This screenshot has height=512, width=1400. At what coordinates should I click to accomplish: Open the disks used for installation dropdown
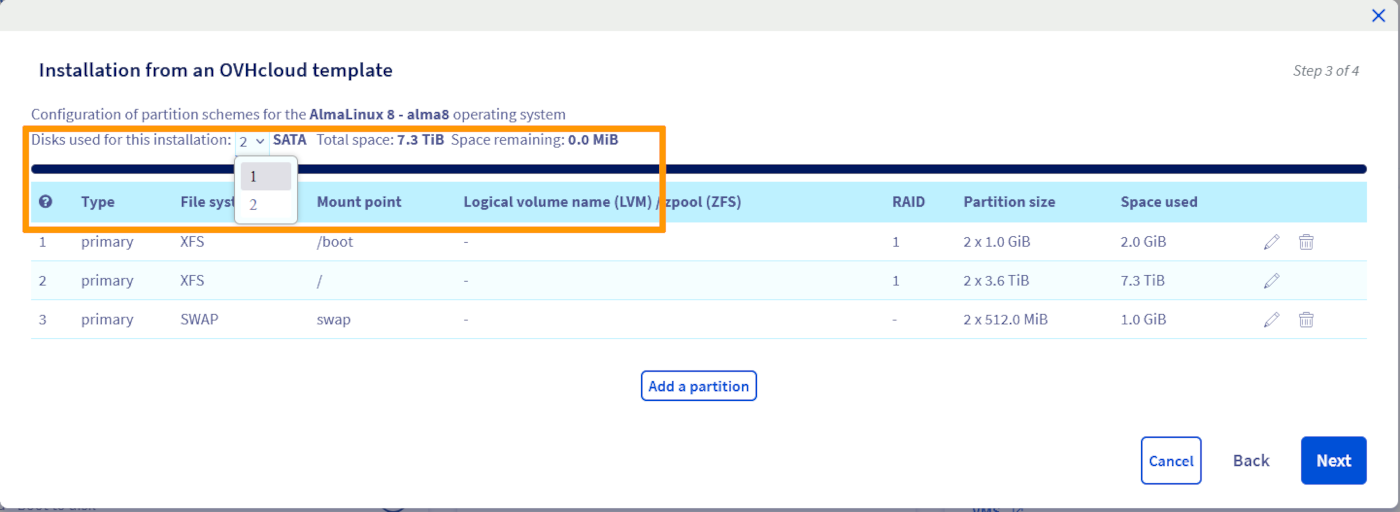[x=251, y=141]
